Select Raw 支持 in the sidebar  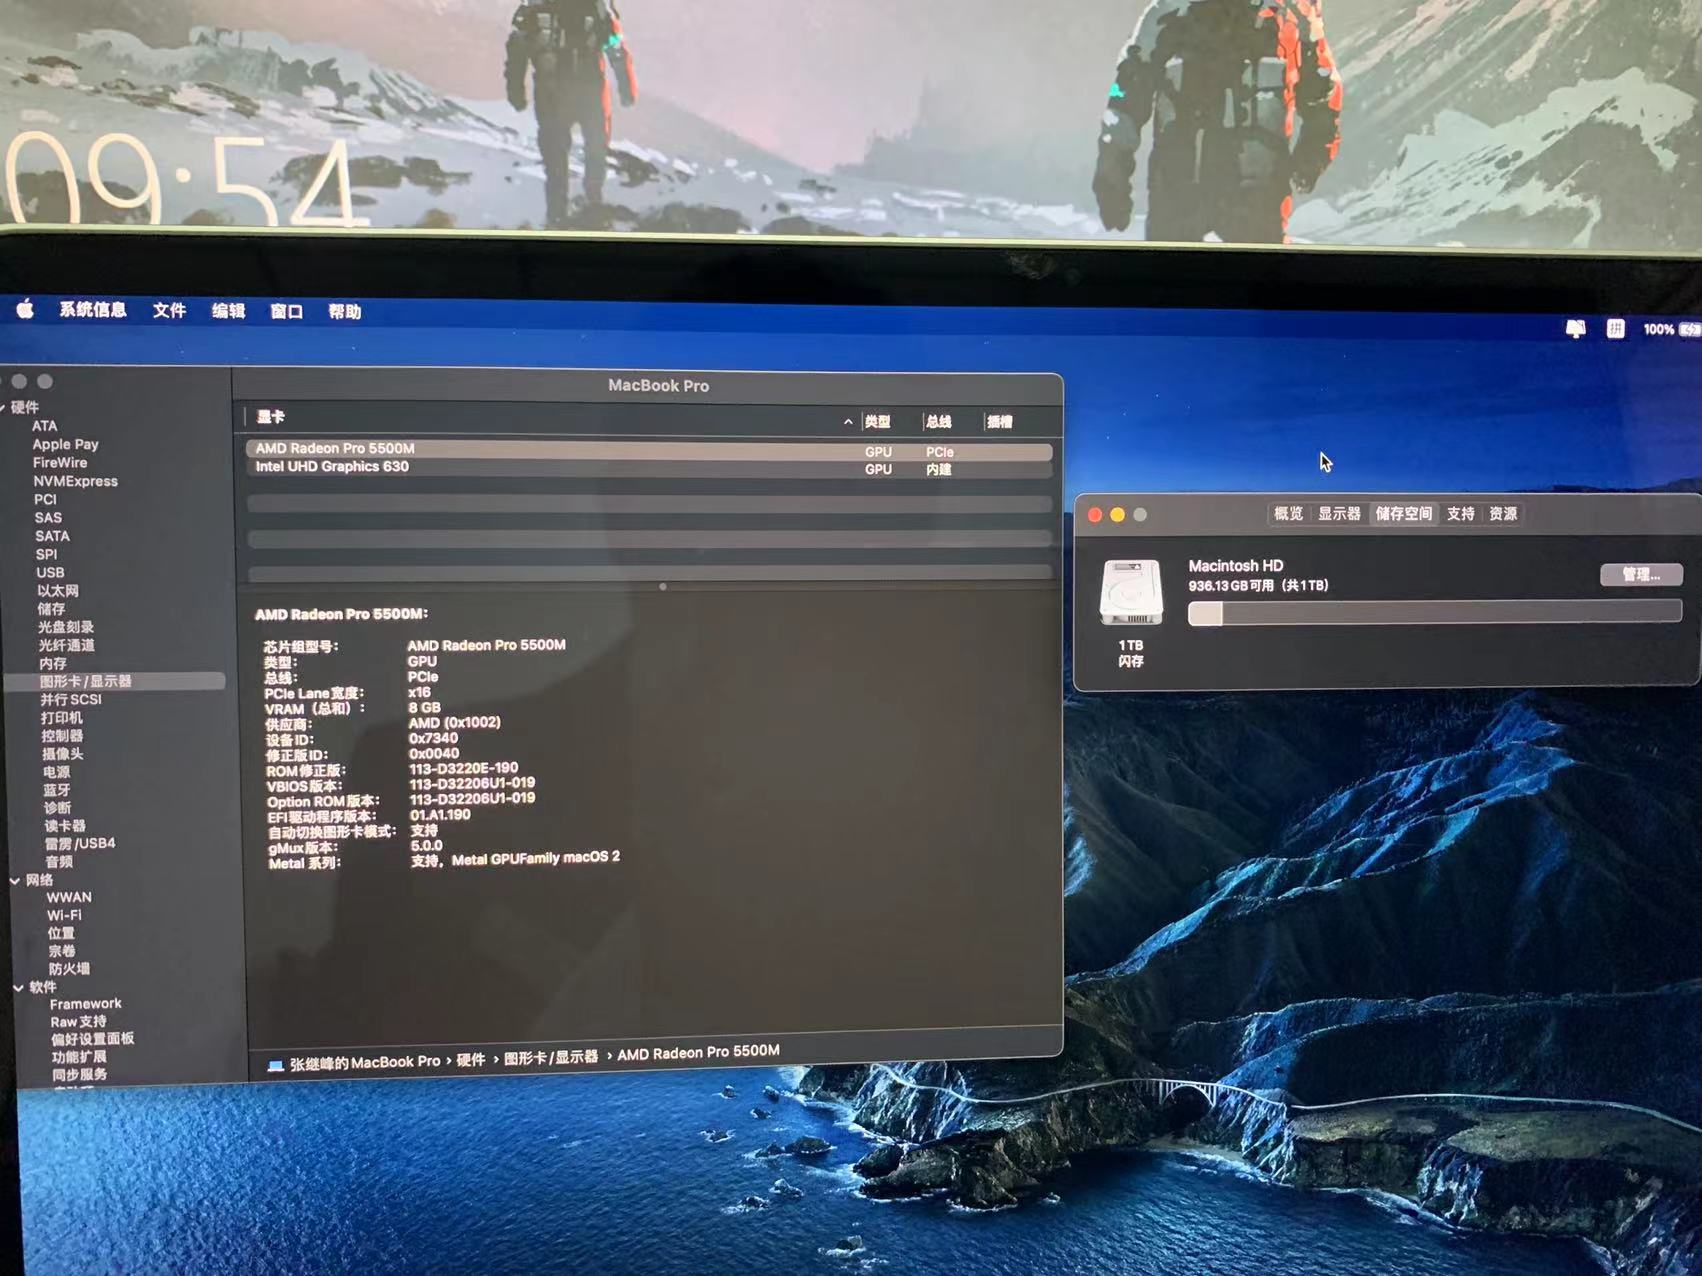tap(78, 1022)
